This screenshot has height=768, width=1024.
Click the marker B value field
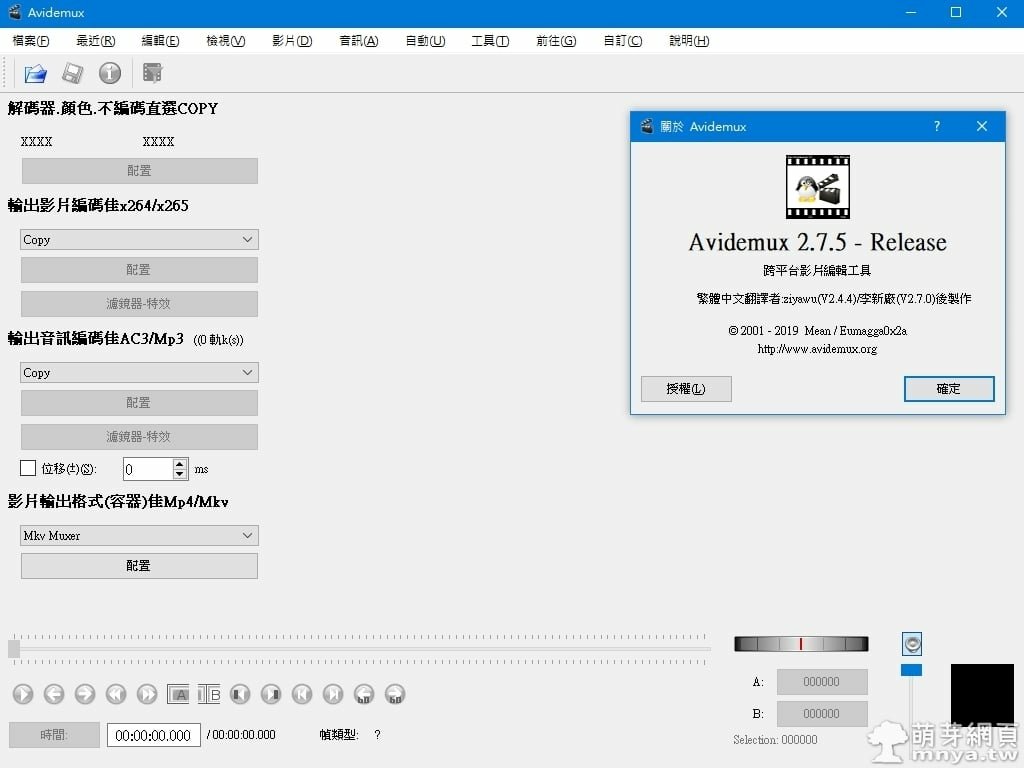point(822,714)
